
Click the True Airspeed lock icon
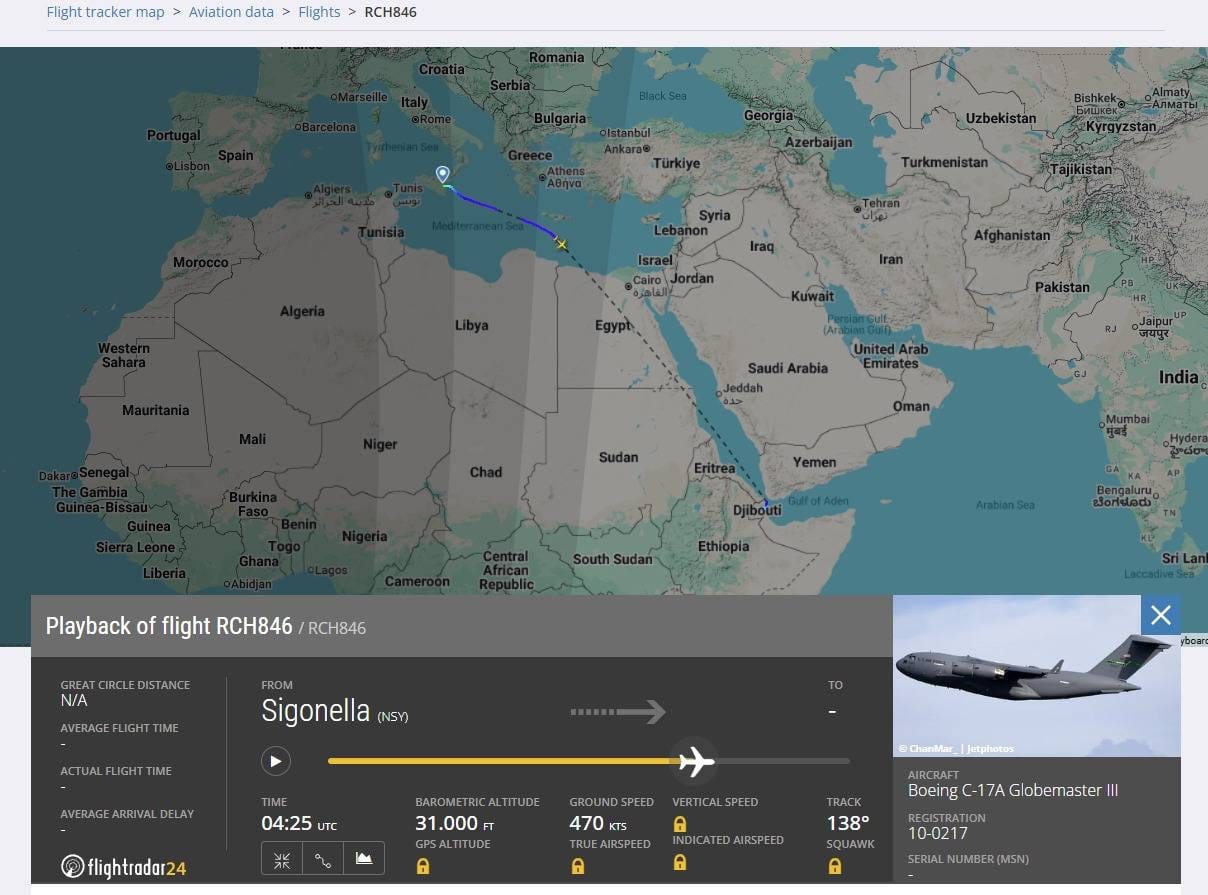click(577, 866)
